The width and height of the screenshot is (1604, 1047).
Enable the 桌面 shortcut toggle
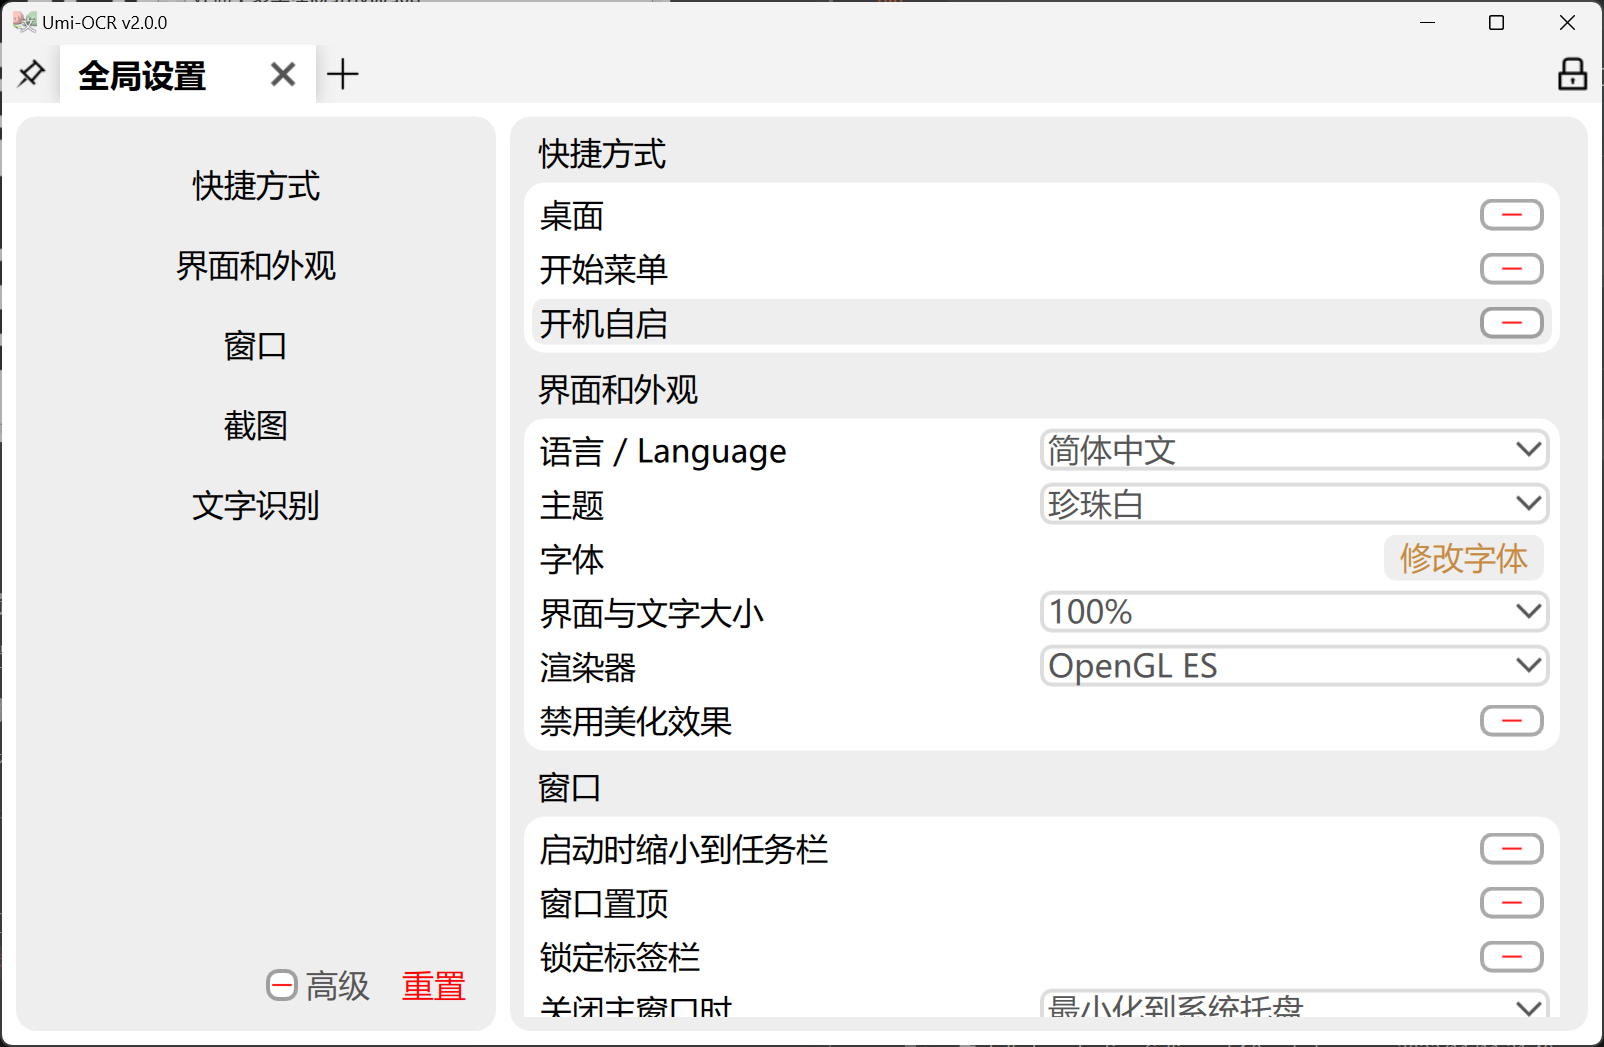point(1511,215)
